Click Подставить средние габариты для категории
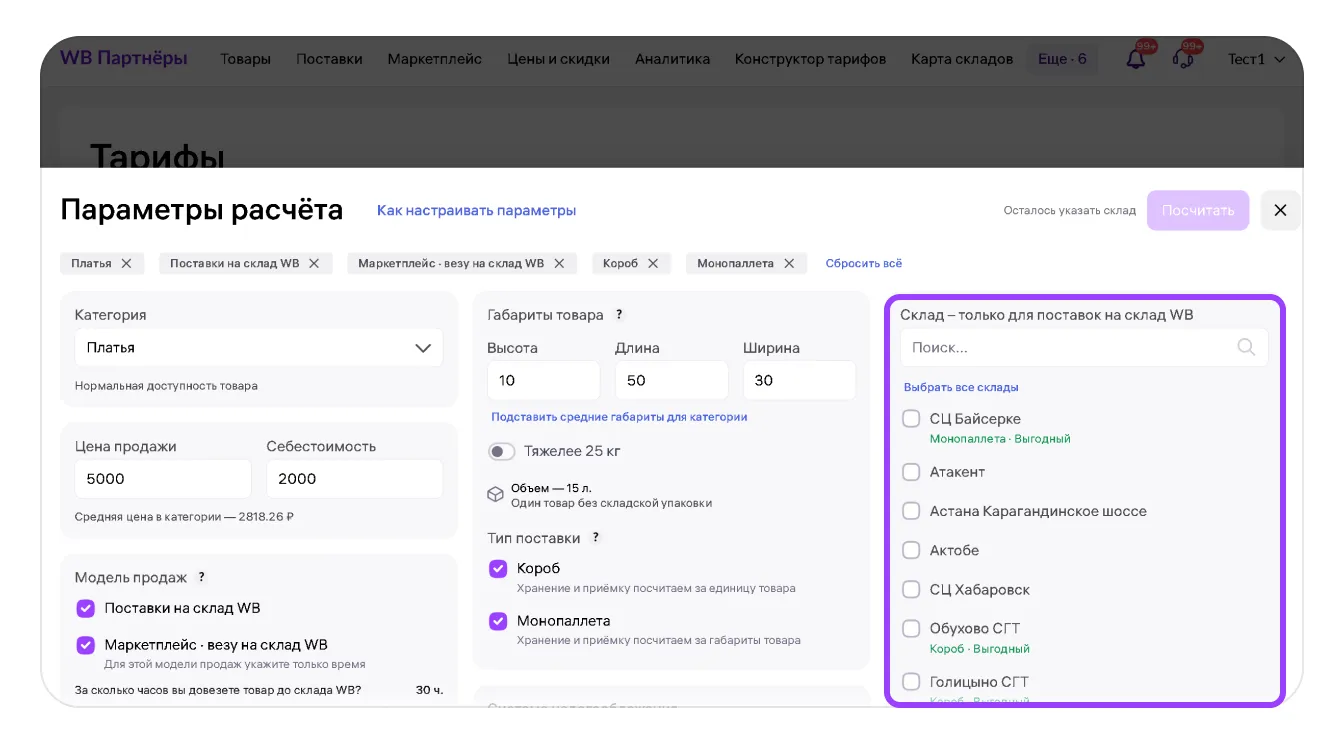Screen dimensions: 1344x744 pyautogui.click(x=619, y=417)
